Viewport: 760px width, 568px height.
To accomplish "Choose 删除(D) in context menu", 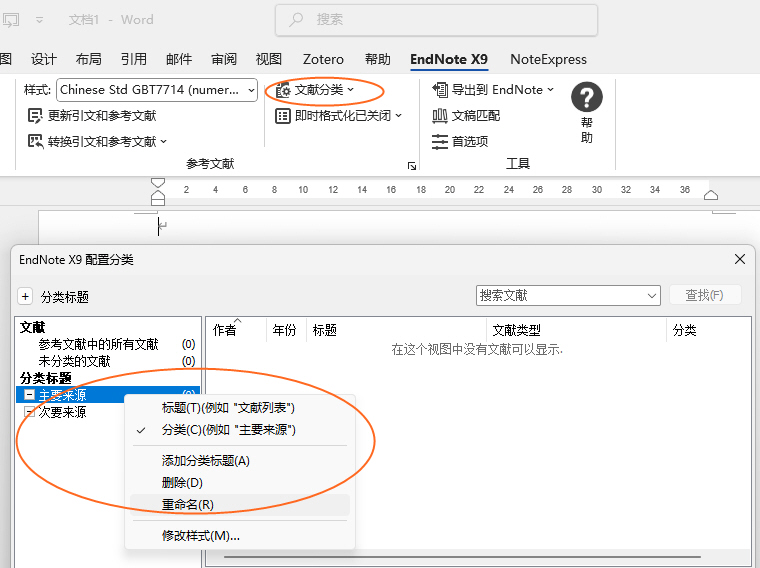I will [240, 483].
